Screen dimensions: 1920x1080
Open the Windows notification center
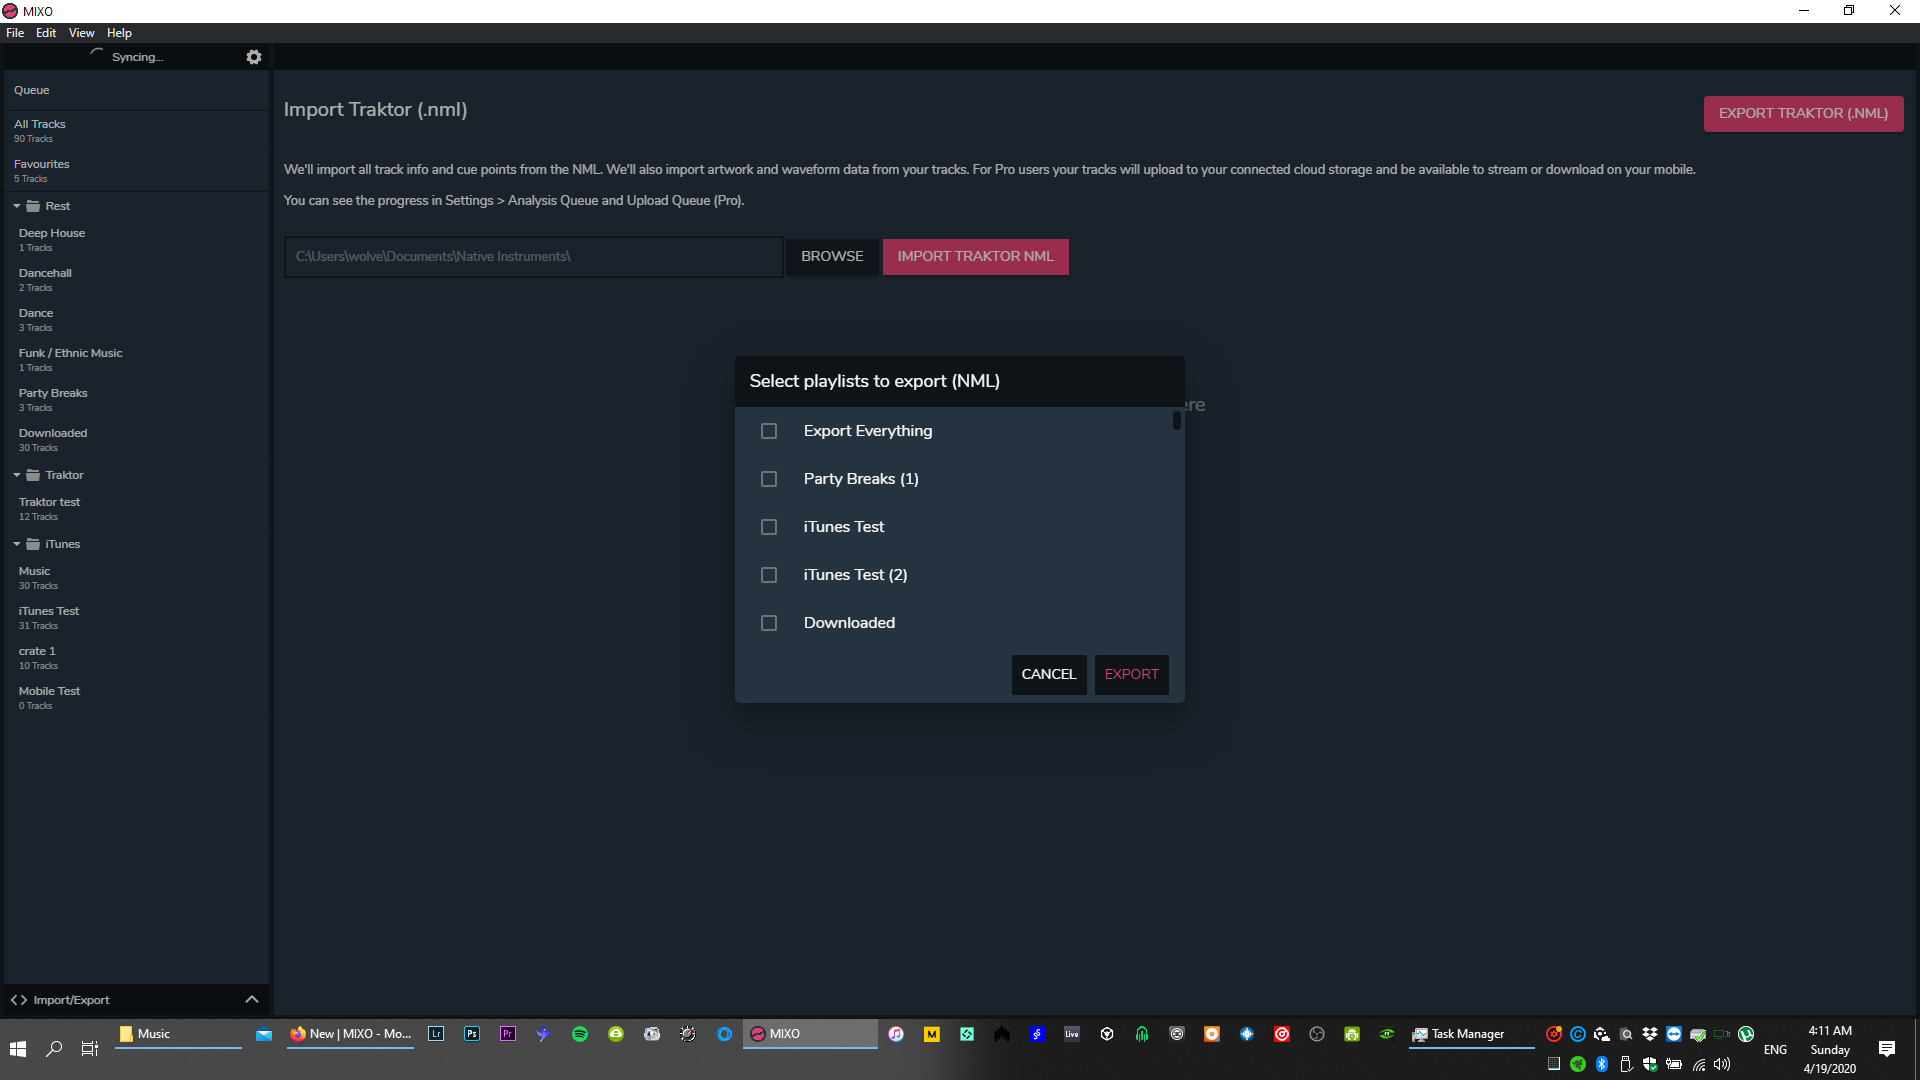pyautogui.click(x=1887, y=1049)
